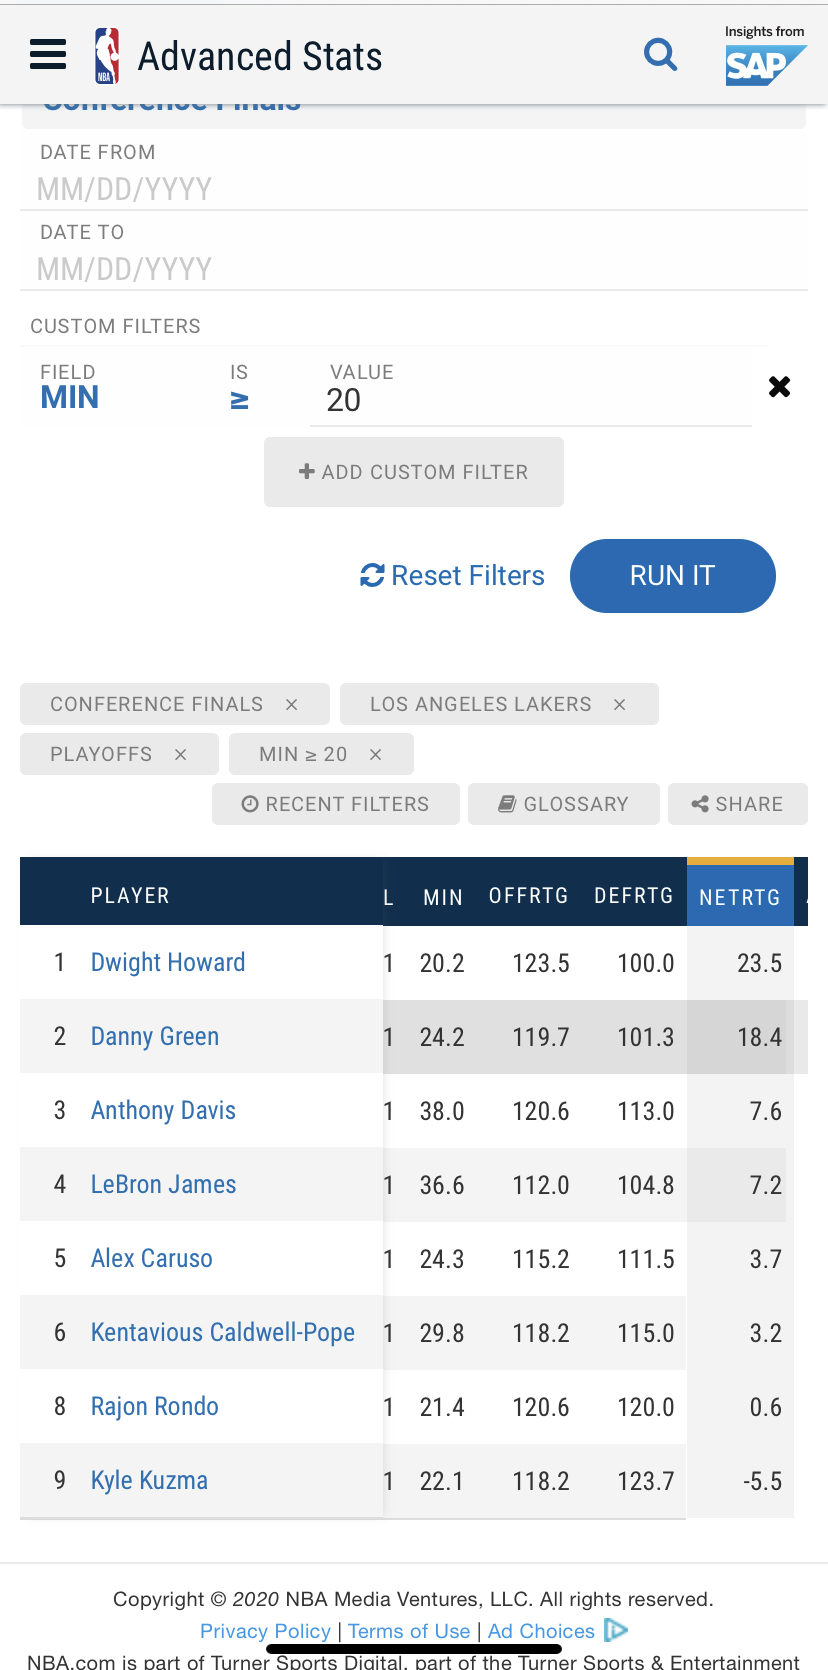Viewport: 828px width, 1670px height.
Task: Click Add Custom Filter button
Action: click(x=414, y=472)
